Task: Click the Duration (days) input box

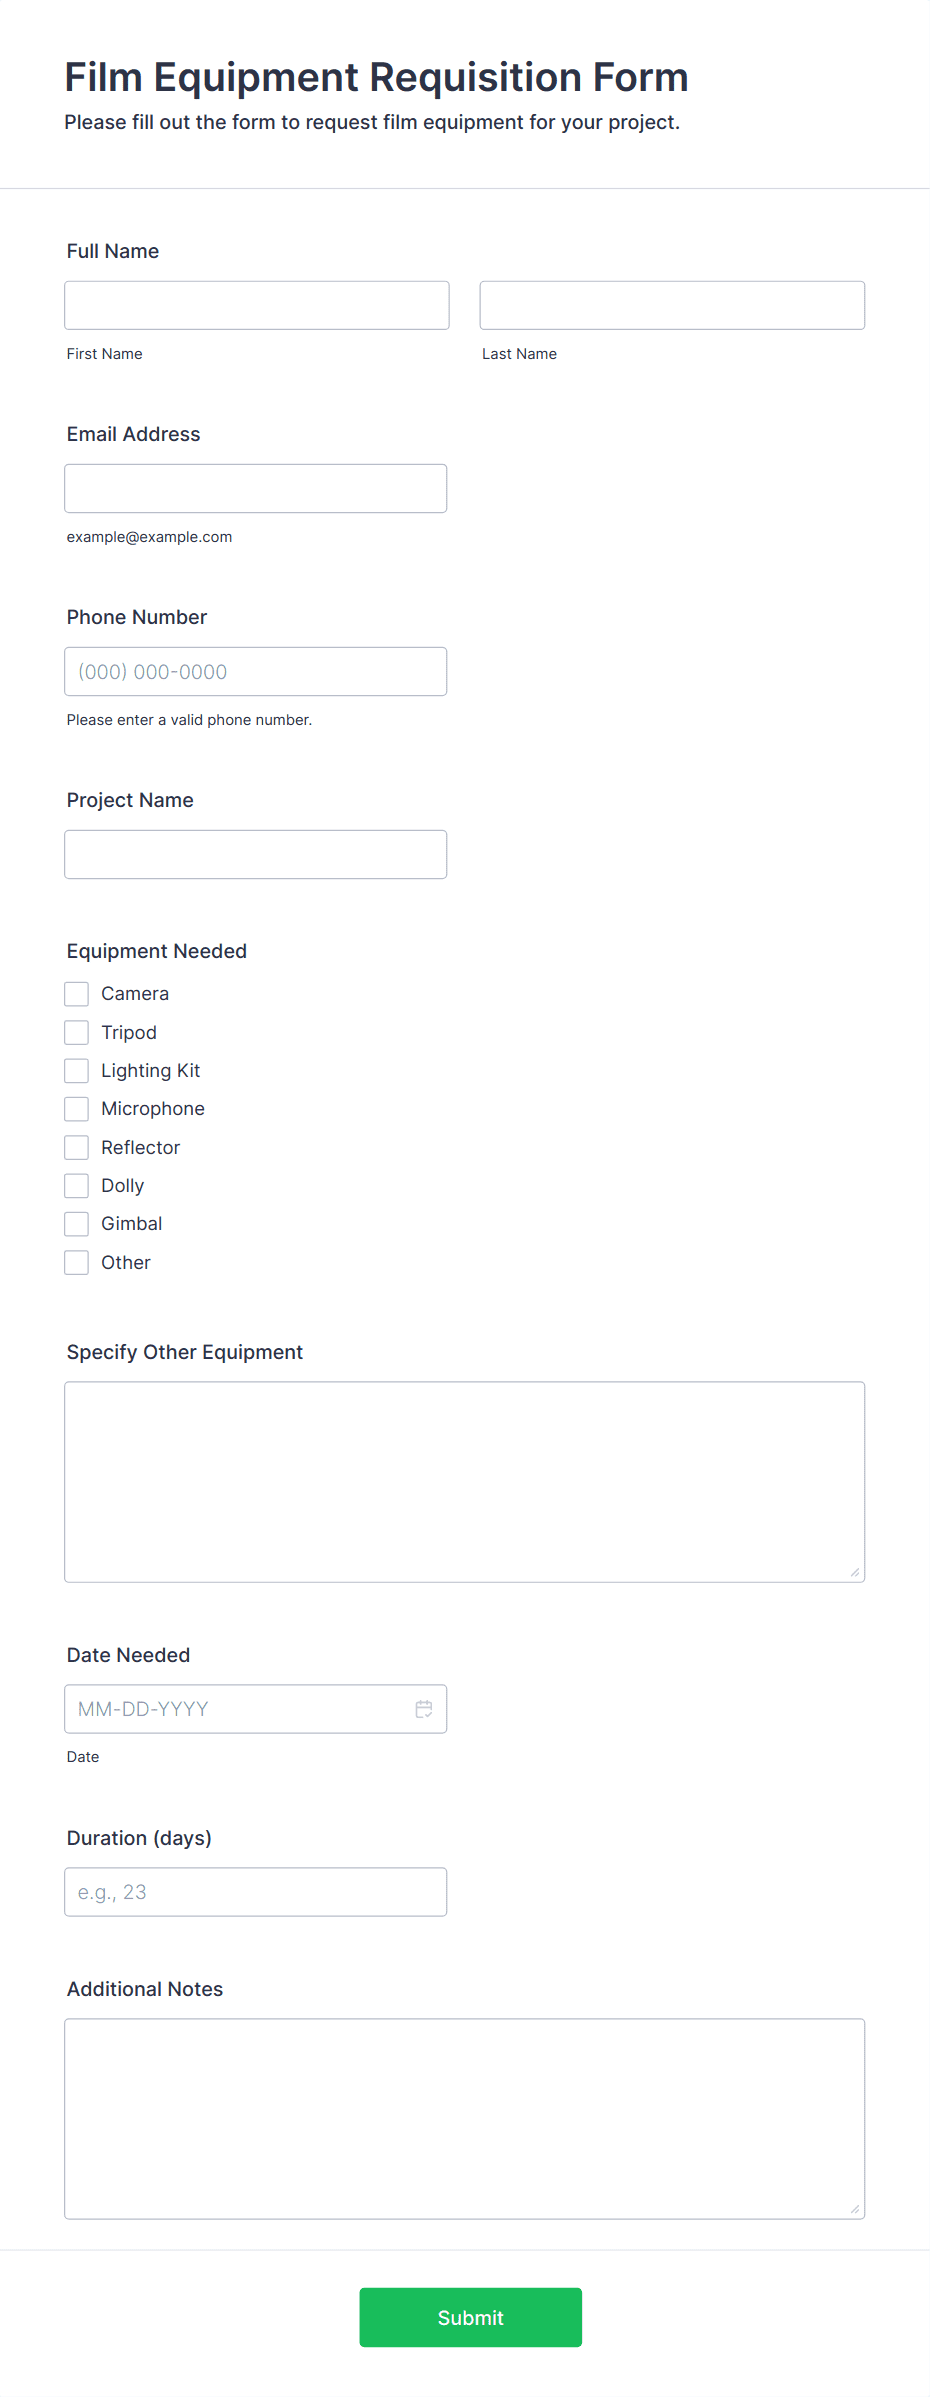Action: [x=256, y=1892]
